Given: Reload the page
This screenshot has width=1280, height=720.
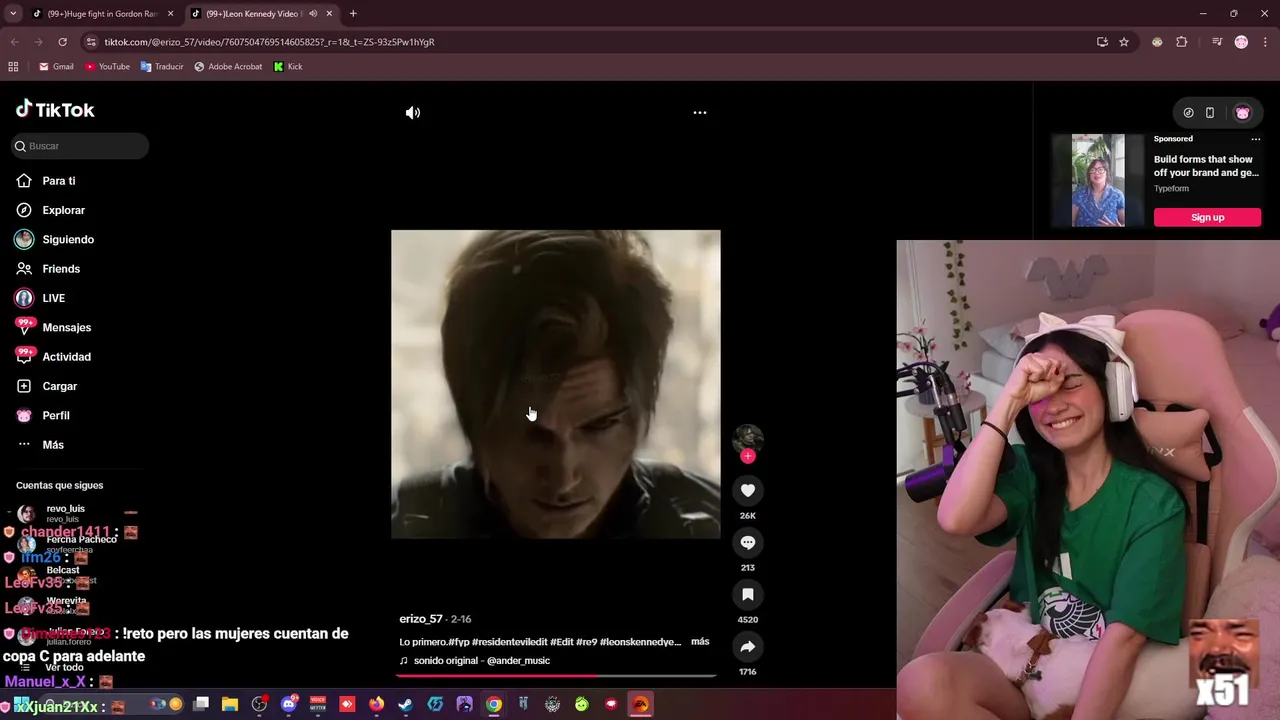Looking at the screenshot, I should [x=62, y=42].
